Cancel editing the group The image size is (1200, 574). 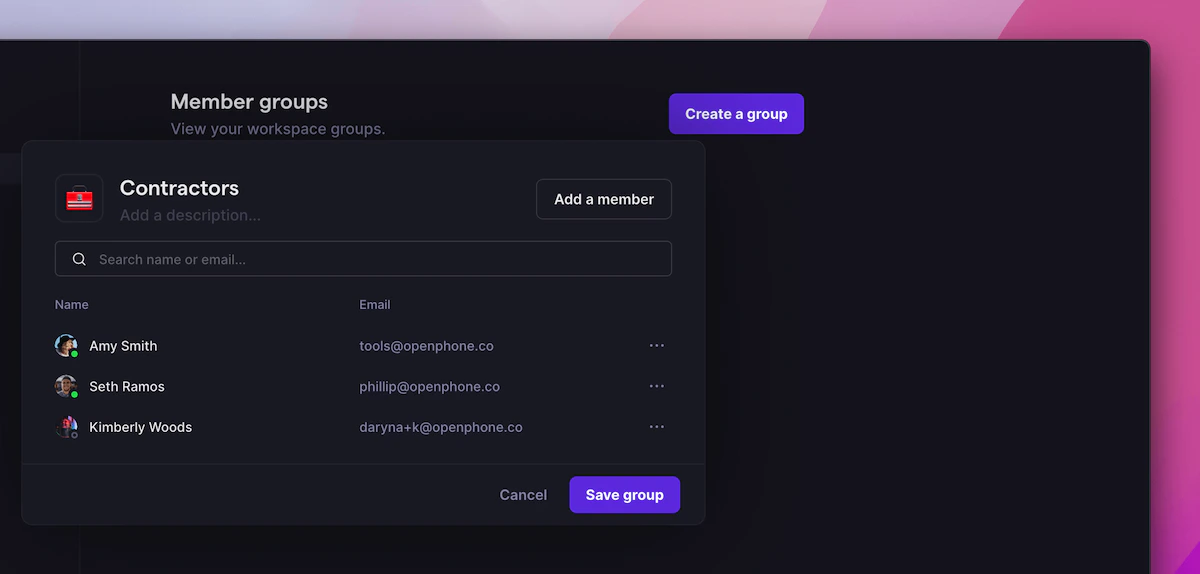pos(523,495)
